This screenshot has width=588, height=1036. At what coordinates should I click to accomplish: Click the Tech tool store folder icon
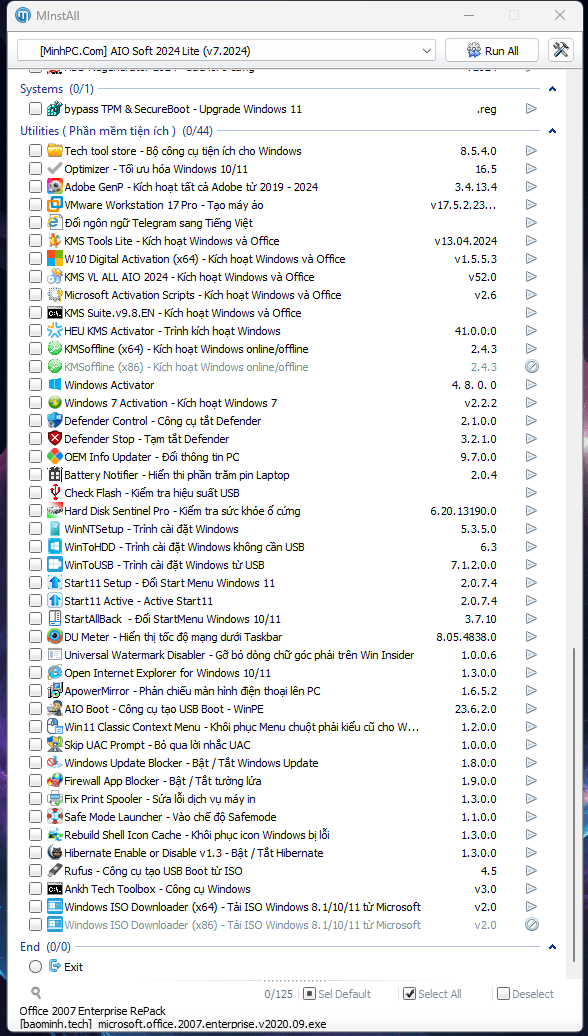click(x=55, y=151)
